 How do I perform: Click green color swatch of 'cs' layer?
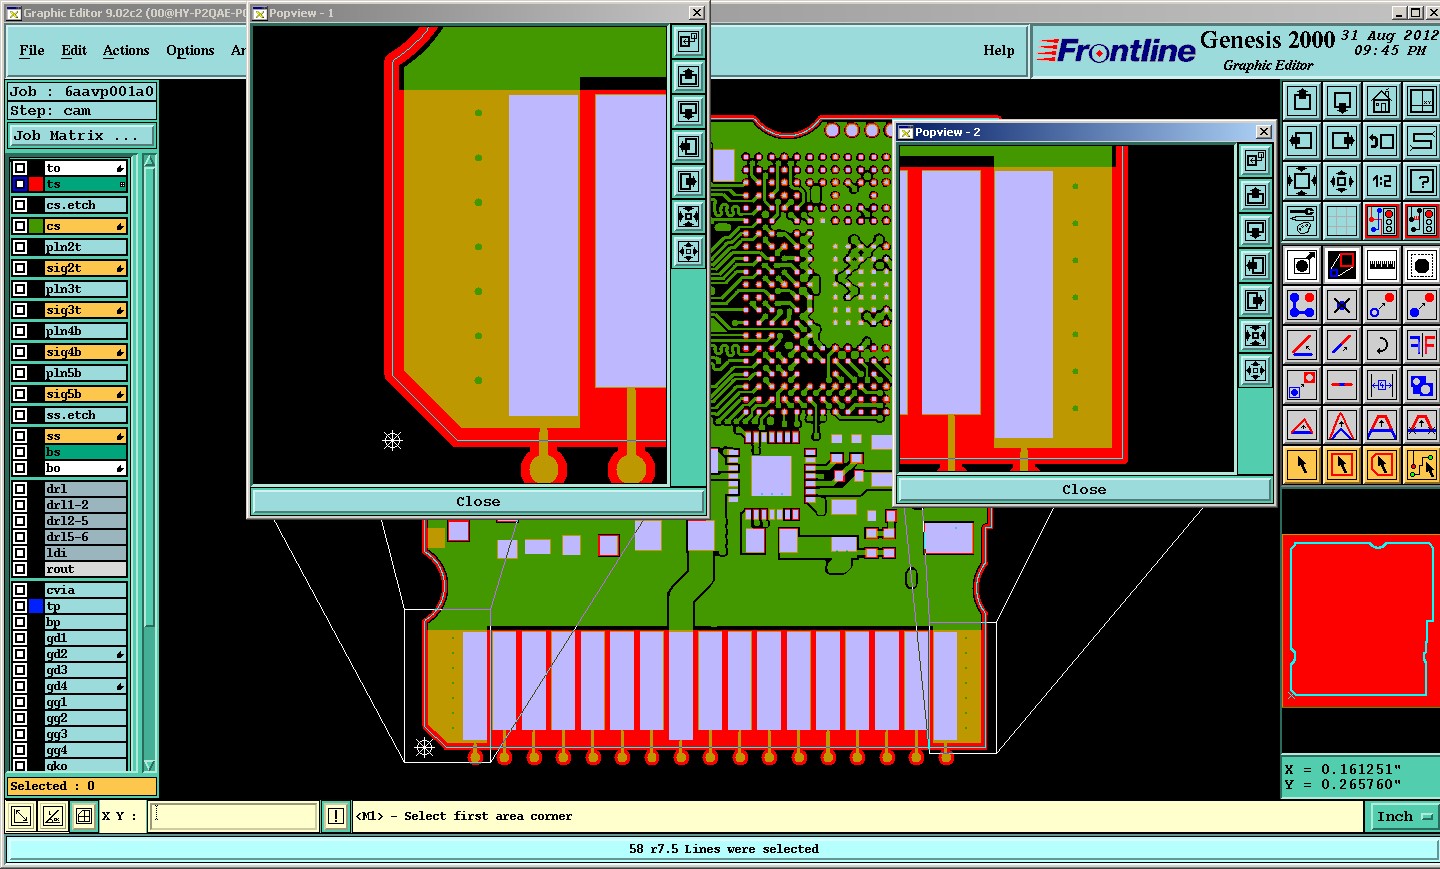pyautogui.click(x=36, y=226)
